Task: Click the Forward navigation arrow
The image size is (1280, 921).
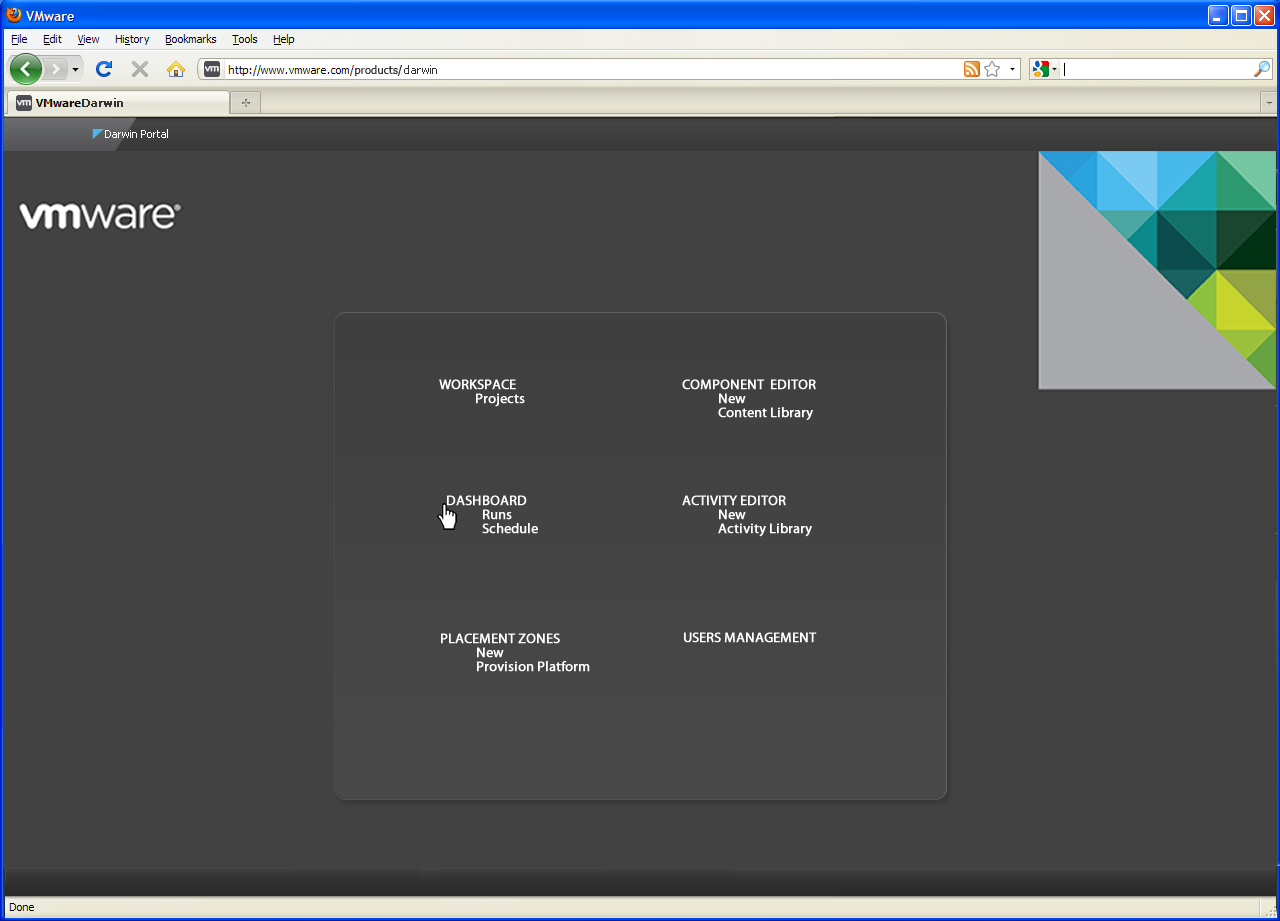Action: pos(56,69)
